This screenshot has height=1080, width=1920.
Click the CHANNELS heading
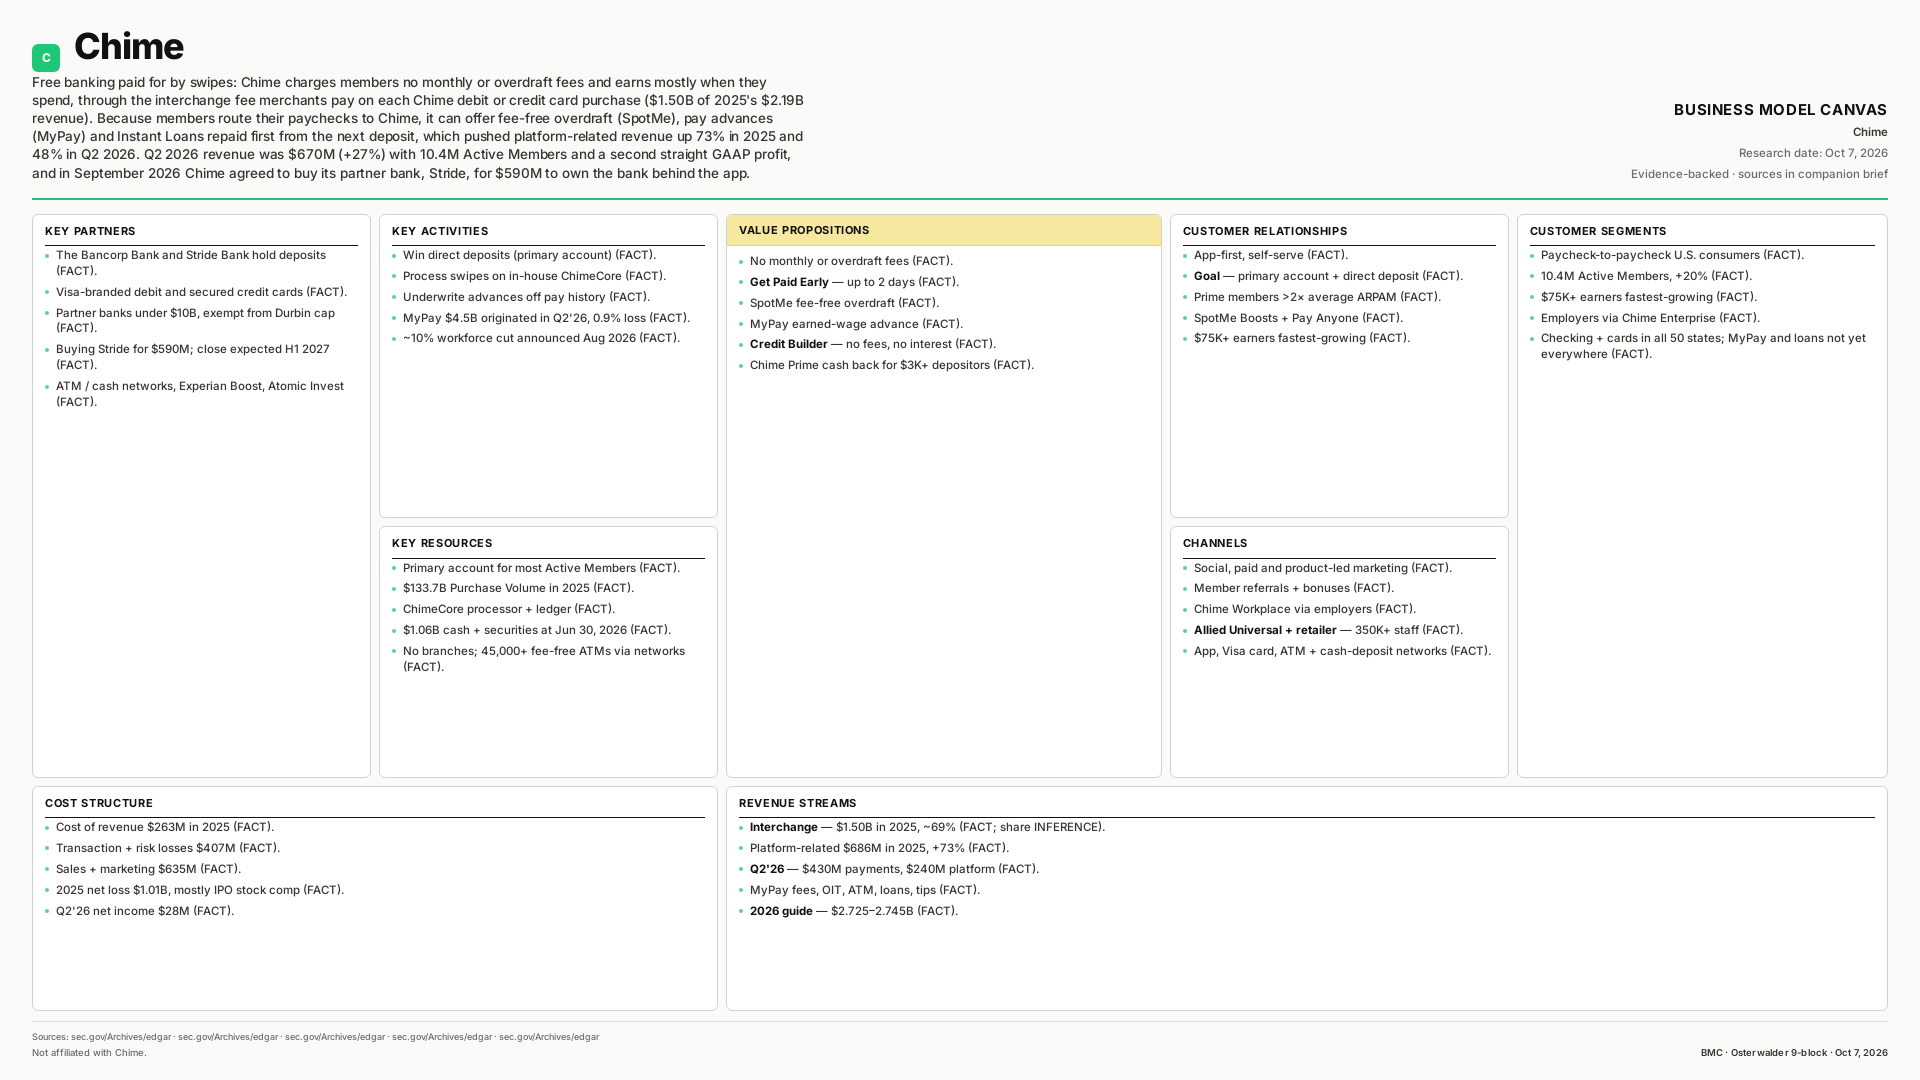[1215, 543]
